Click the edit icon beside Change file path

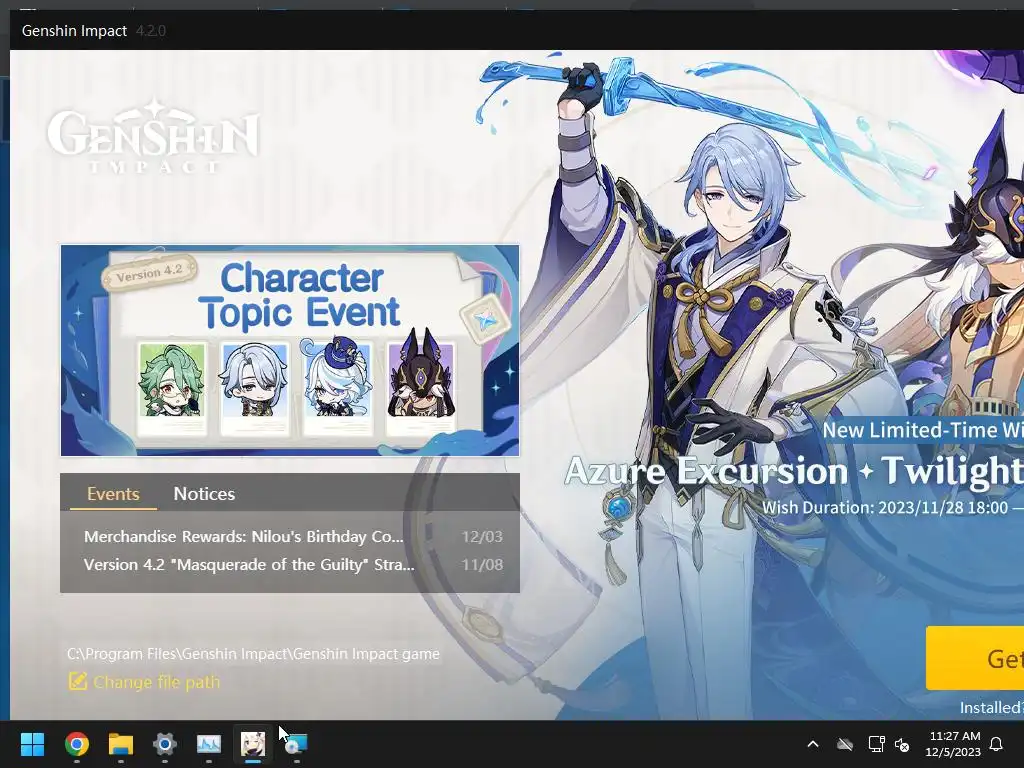[x=78, y=681]
